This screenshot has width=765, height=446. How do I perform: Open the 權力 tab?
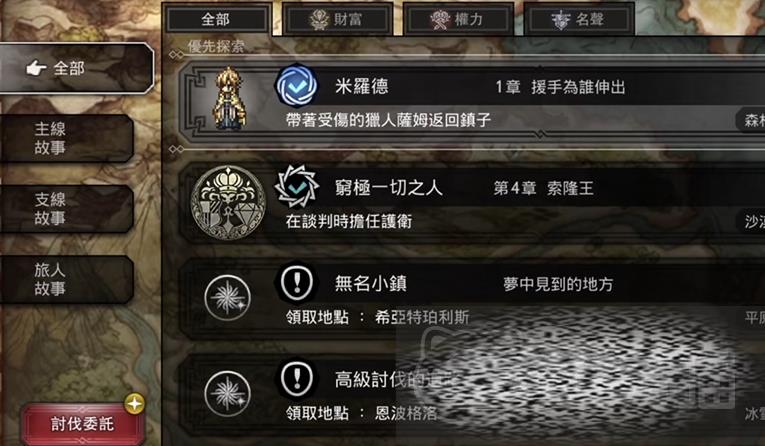tap(458, 20)
